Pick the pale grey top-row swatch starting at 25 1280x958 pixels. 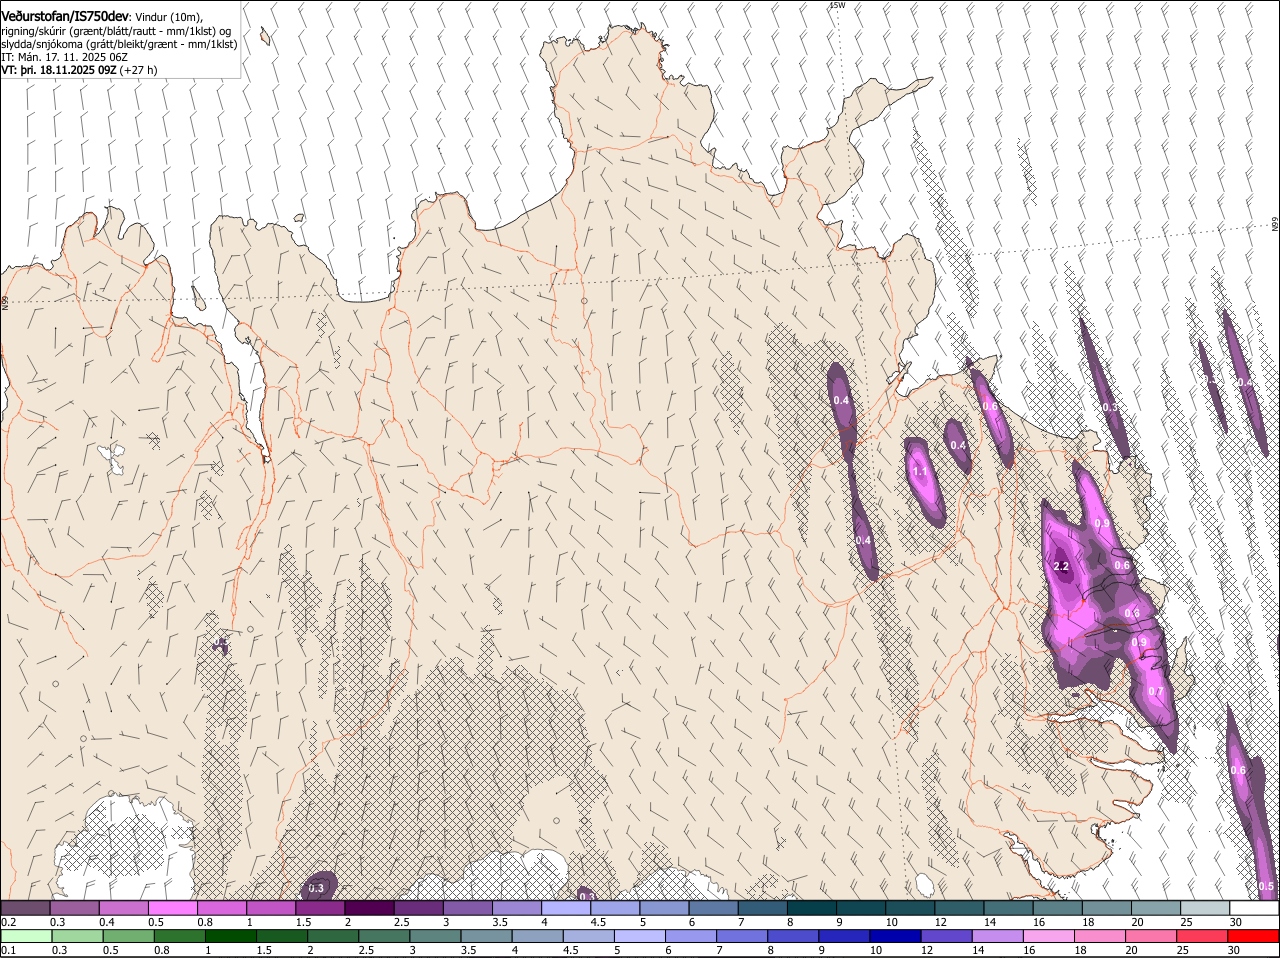[x=1206, y=908]
